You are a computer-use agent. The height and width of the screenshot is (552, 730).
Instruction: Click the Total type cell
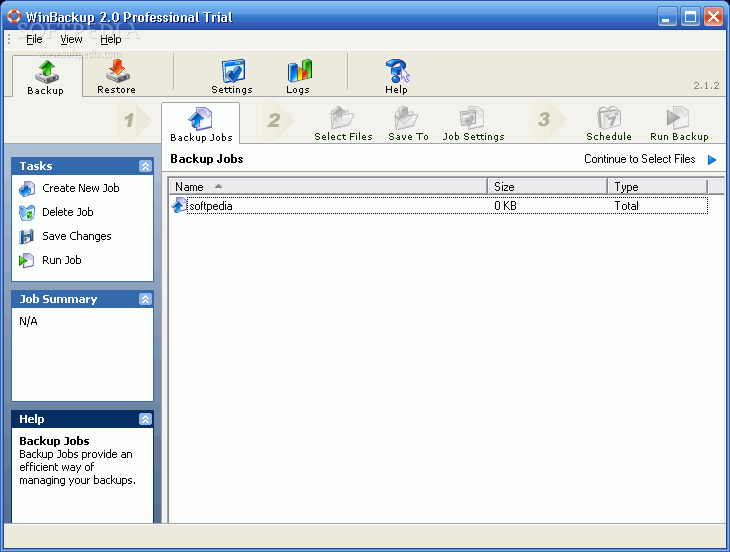click(626, 206)
